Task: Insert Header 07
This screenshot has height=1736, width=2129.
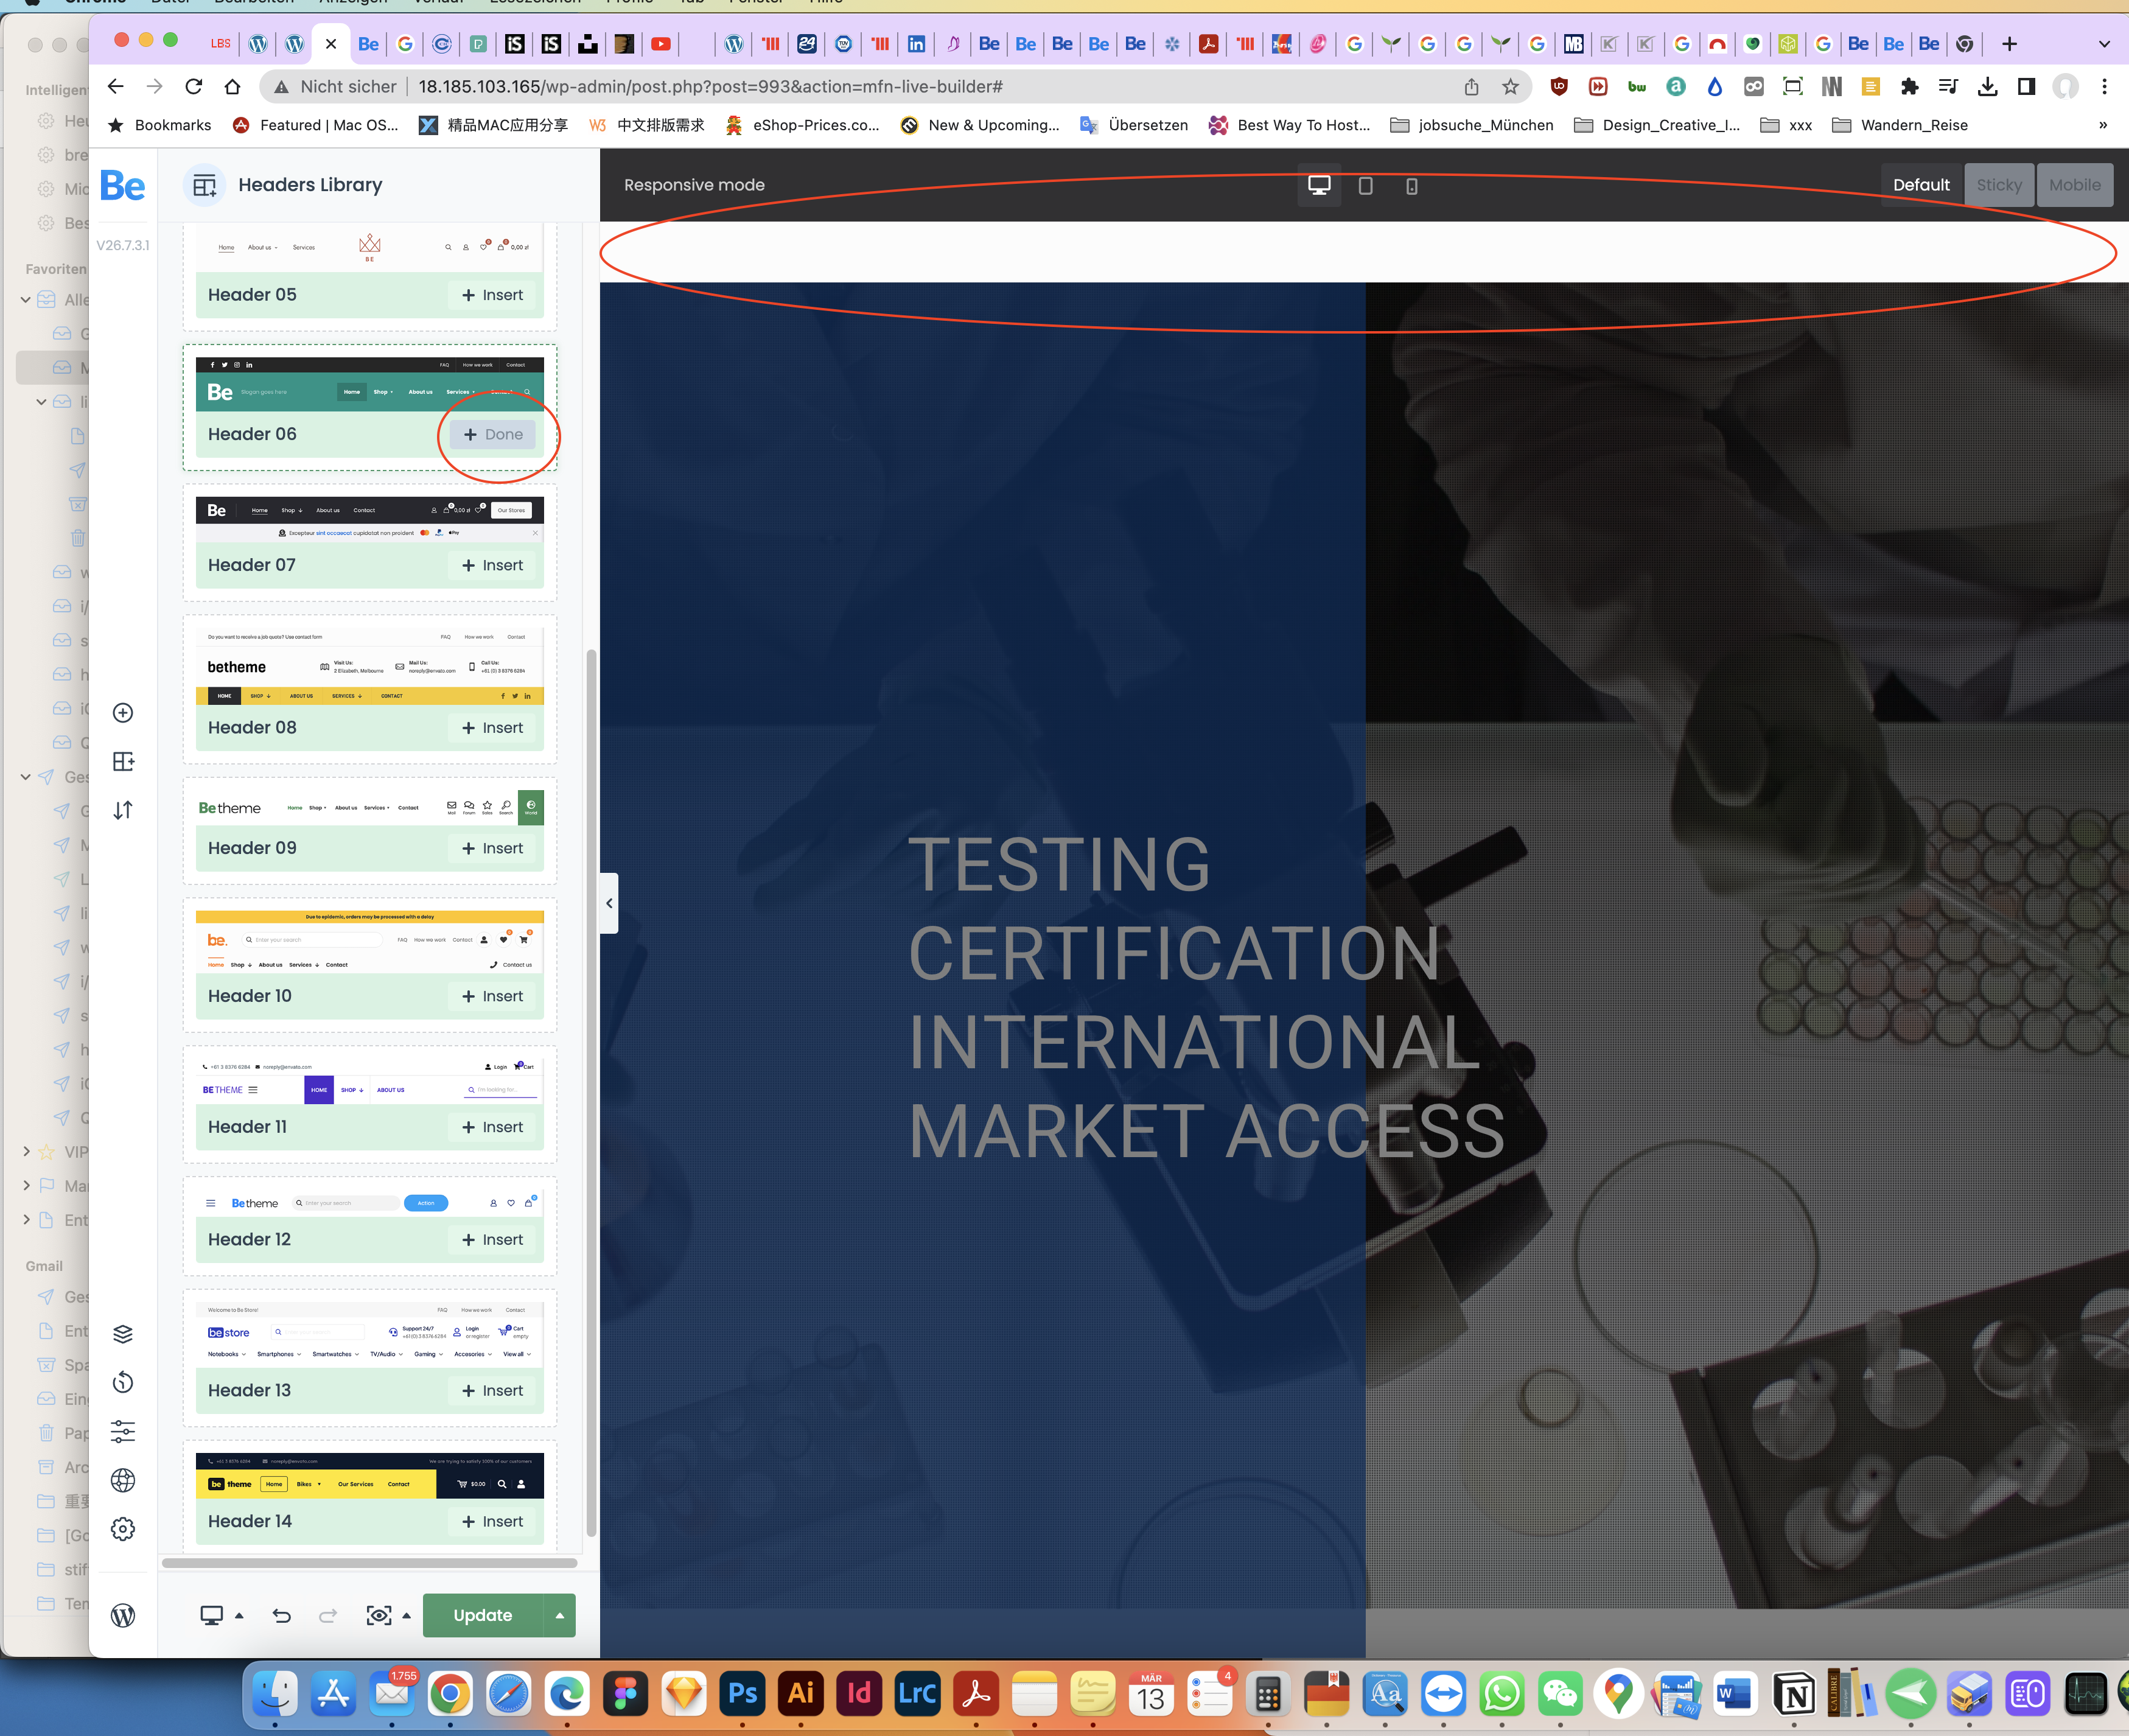Action: 492,565
